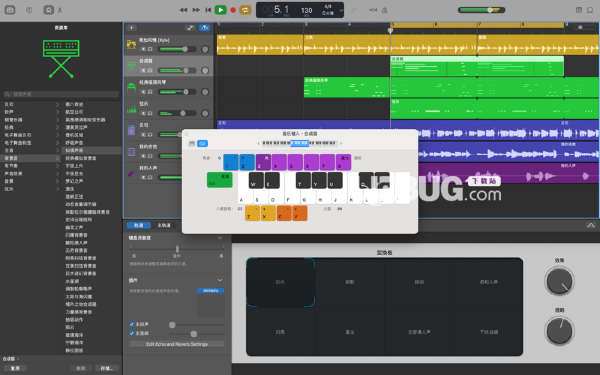Open the Loop Browser icon
Viewport: 600px width, 375px height.
click(x=590, y=10)
